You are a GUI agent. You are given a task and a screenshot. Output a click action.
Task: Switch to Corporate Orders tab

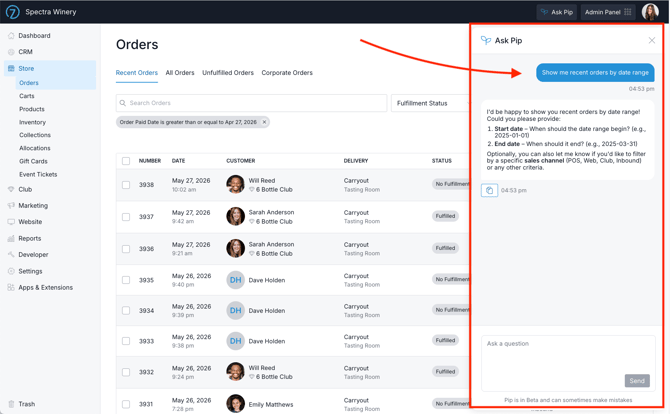click(287, 73)
